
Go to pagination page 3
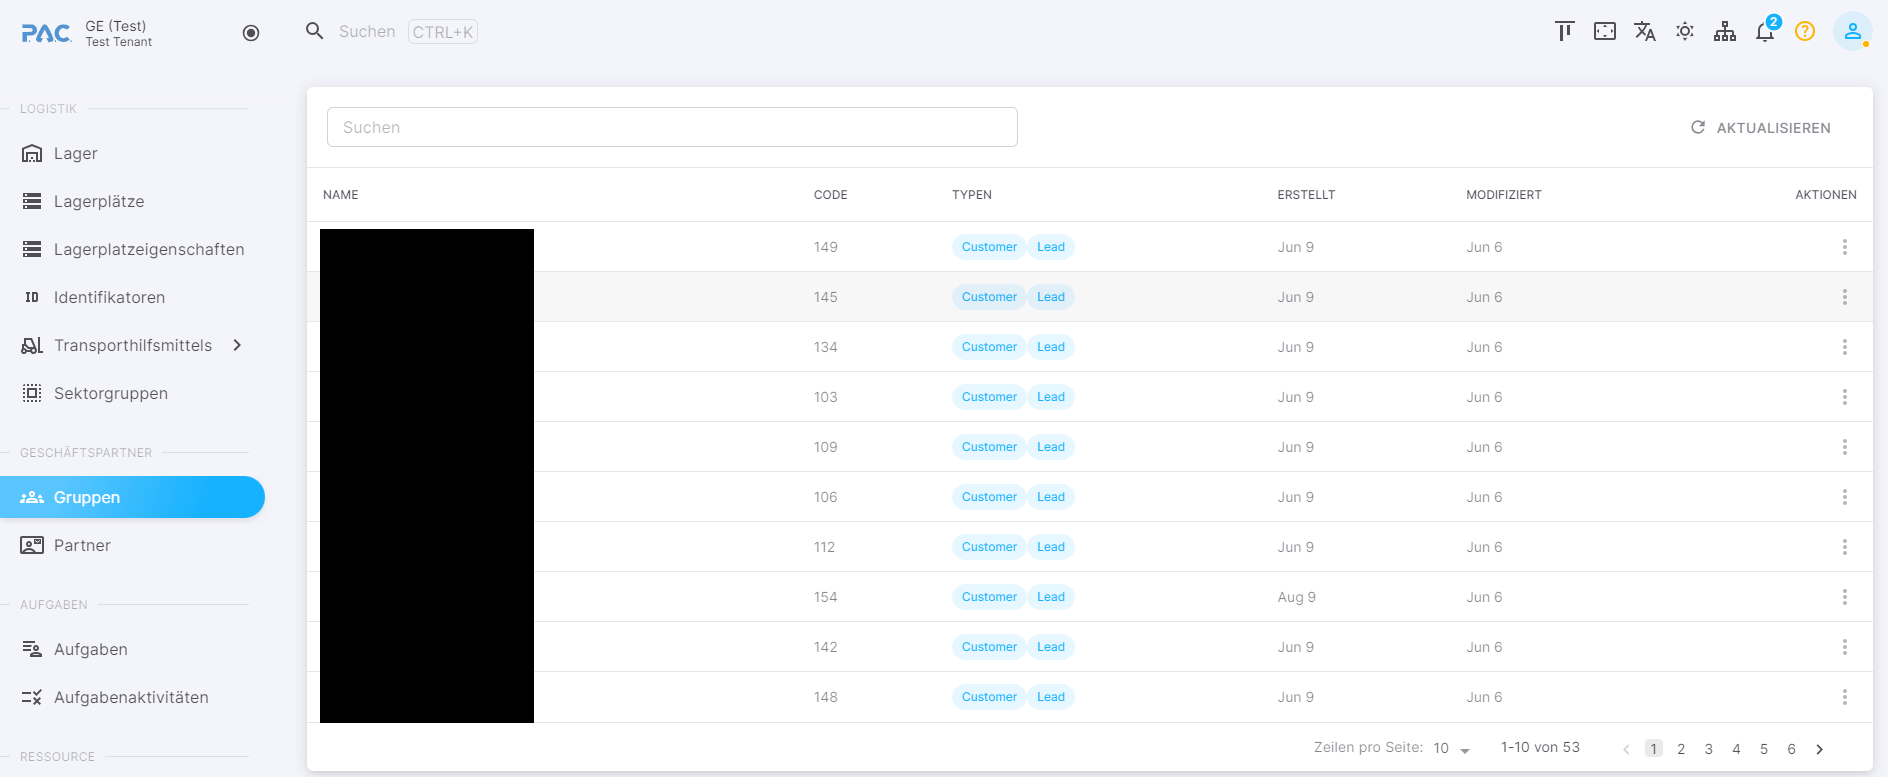[x=1709, y=749]
